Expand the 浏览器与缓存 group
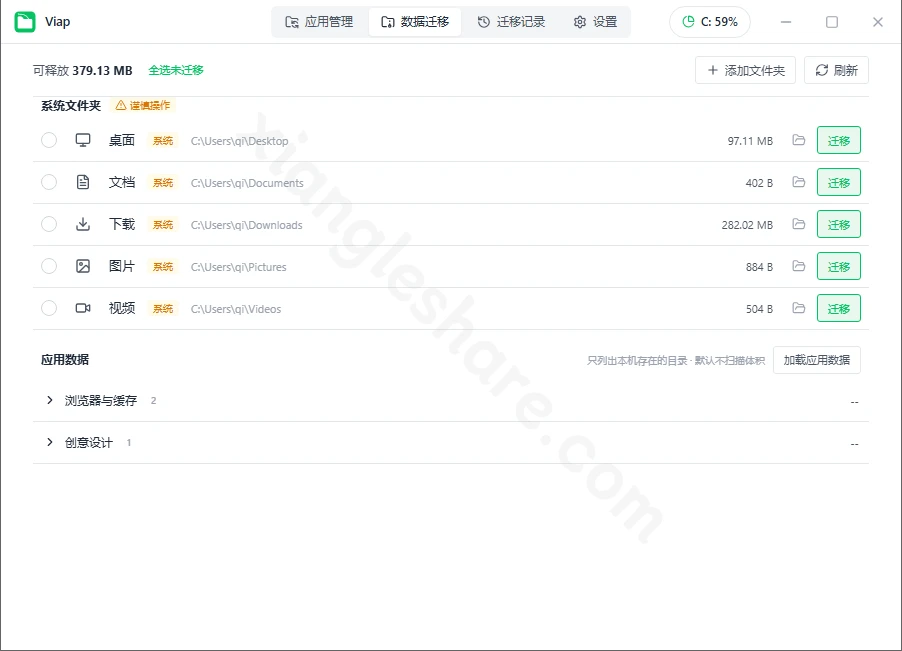 (x=49, y=400)
